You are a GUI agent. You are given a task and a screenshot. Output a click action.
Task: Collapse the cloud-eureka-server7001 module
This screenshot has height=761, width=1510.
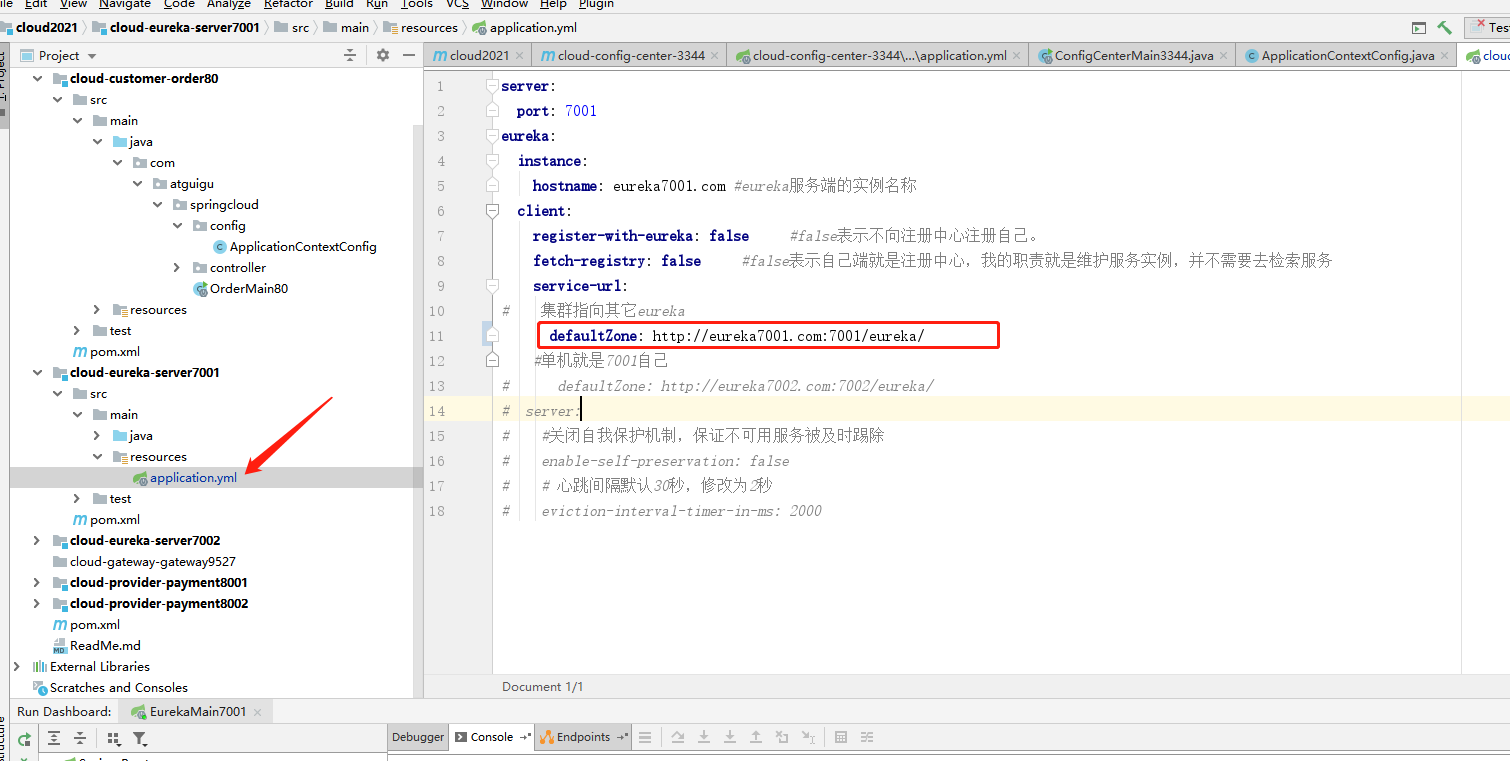tap(38, 372)
